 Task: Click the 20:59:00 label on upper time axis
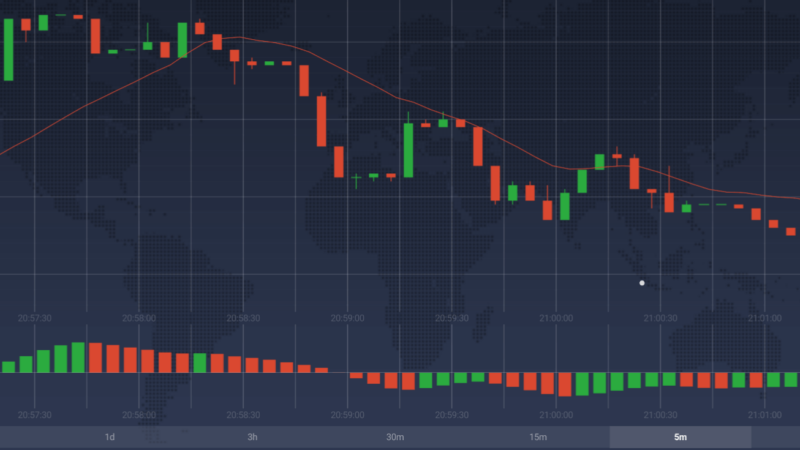pyautogui.click(x=347, y=317)
